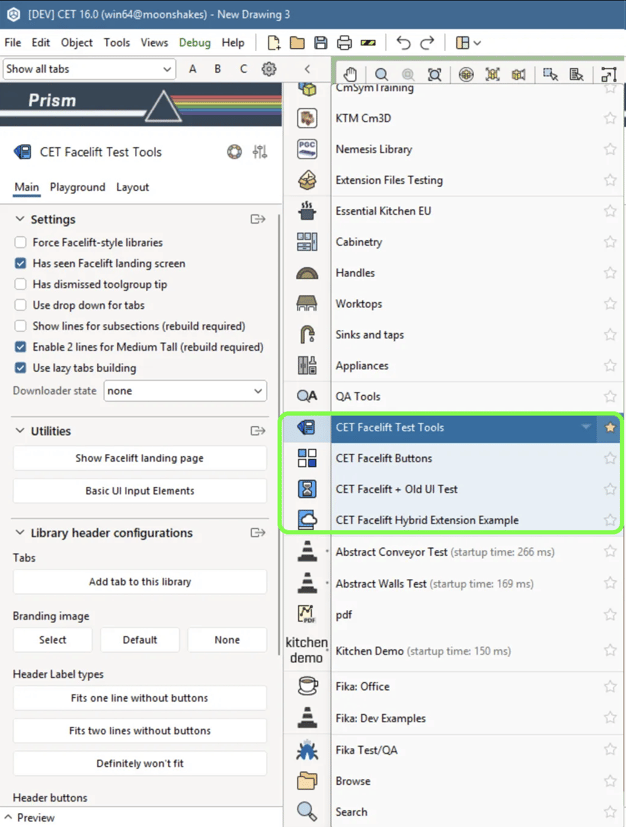Screen dimensions: 626x827
Task: Click the QA Tools icon
Action: (x=307, y=396)
